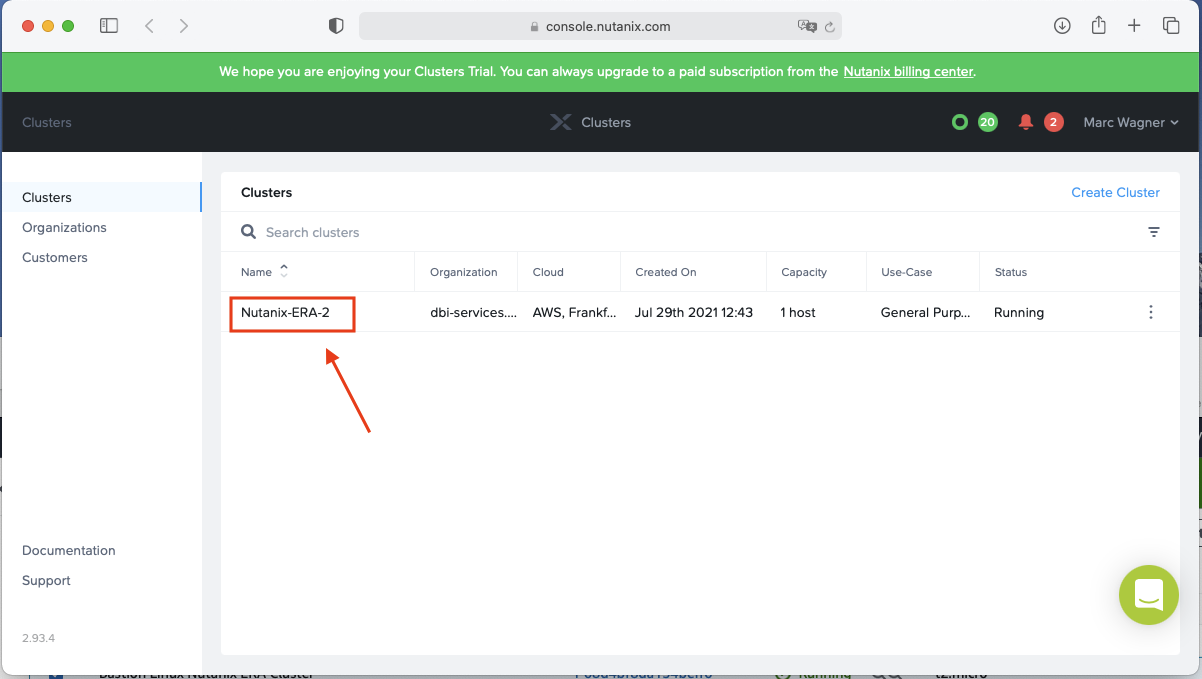The width and height of the screenshot is (1202, 679).
Task: Open the Documentation link
Action: click(x=69, y=550)
